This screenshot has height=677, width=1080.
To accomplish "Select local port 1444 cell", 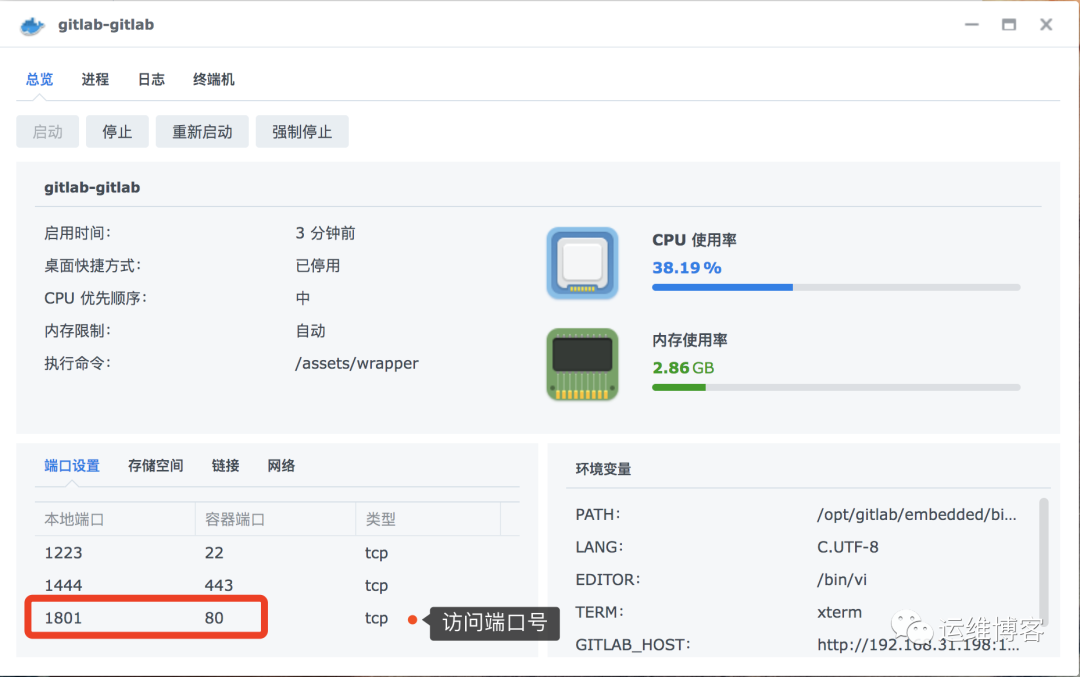I will [x=63, y=585].
